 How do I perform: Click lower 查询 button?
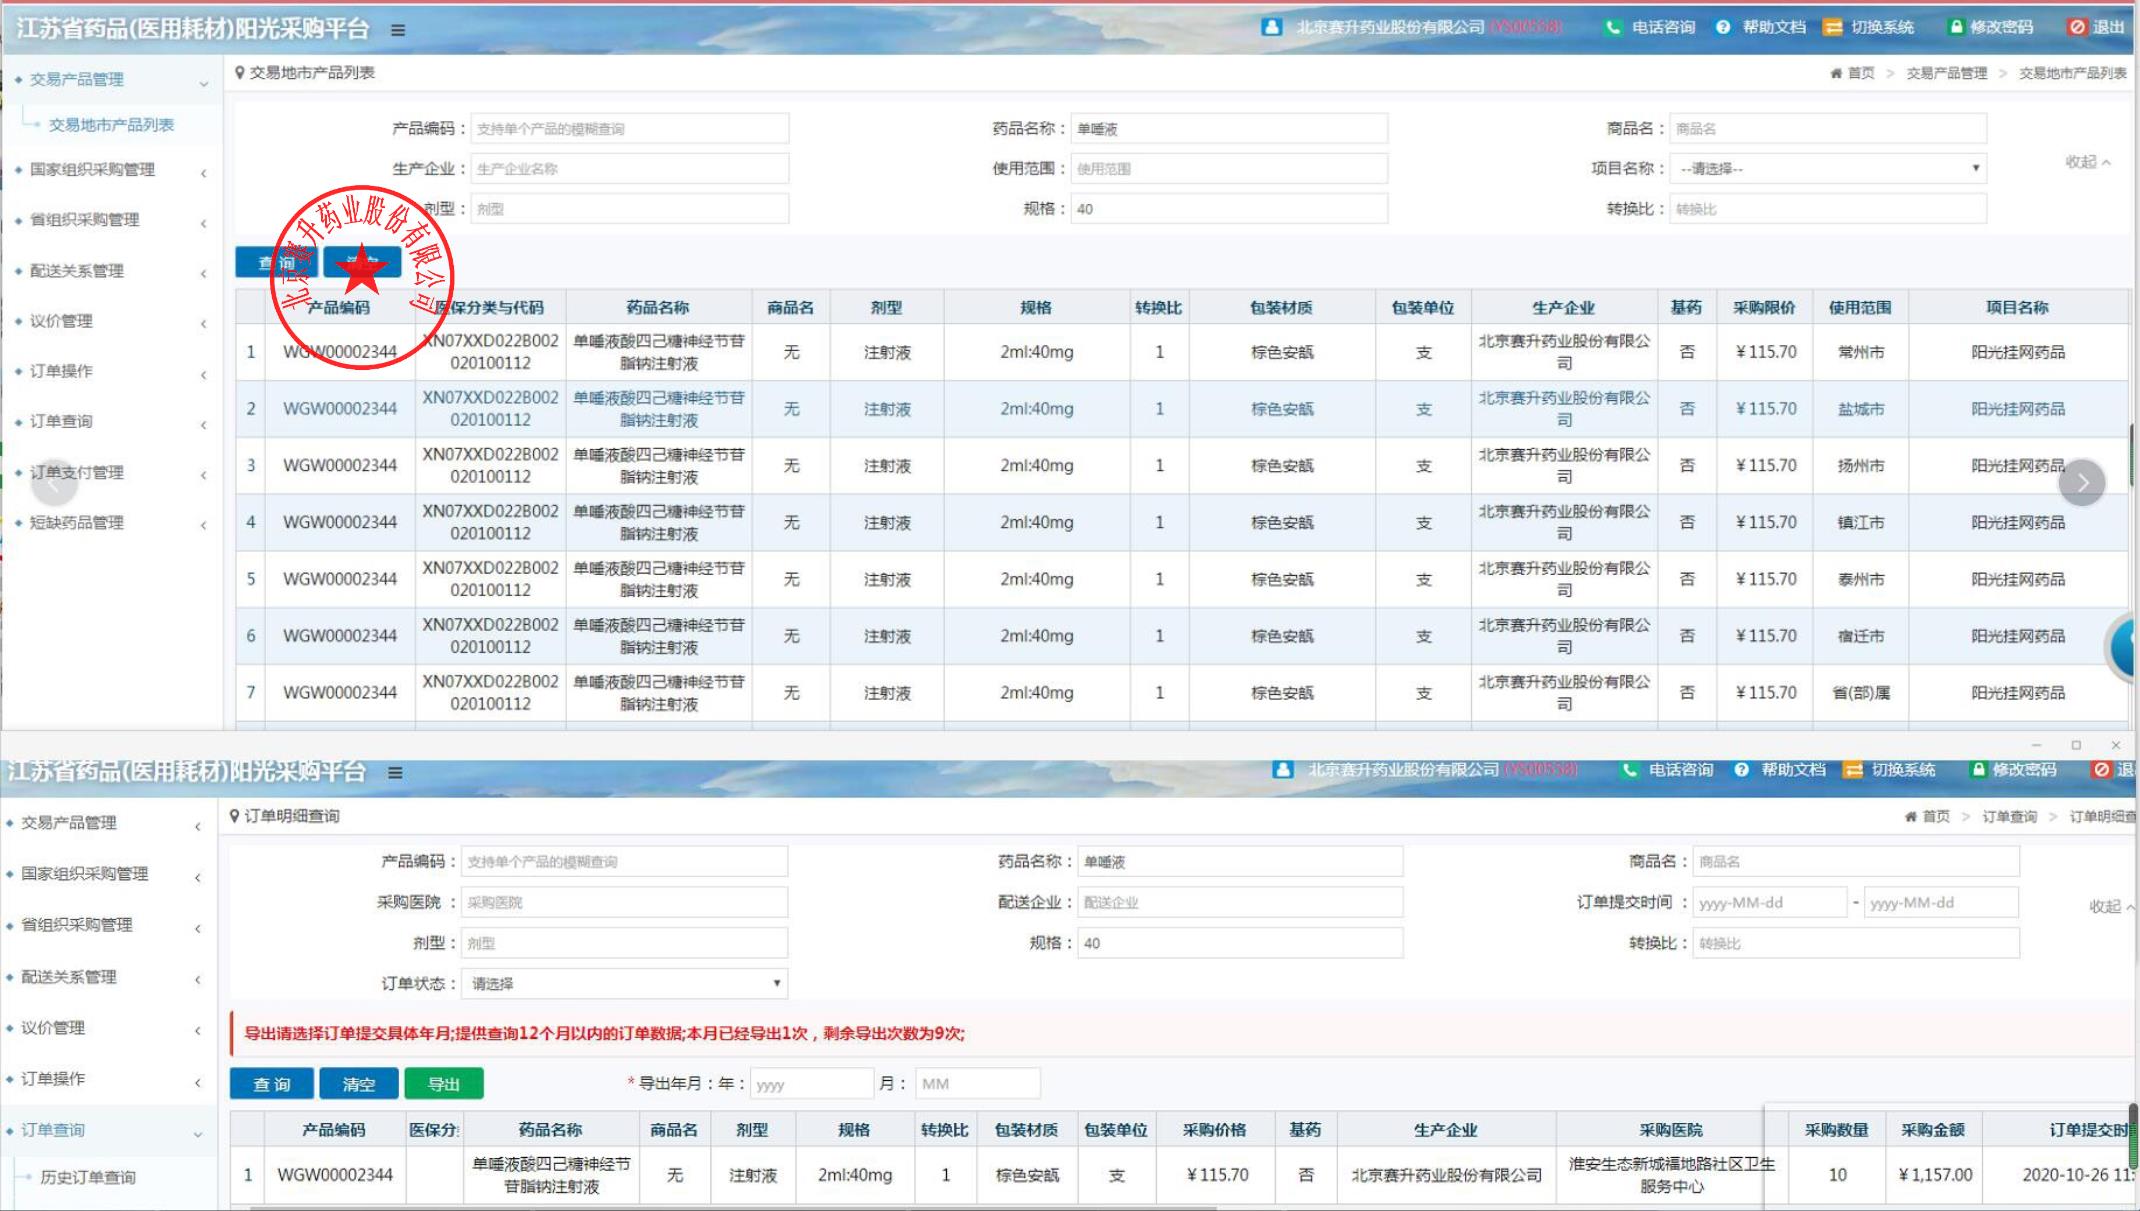(x=272, y=1084)
